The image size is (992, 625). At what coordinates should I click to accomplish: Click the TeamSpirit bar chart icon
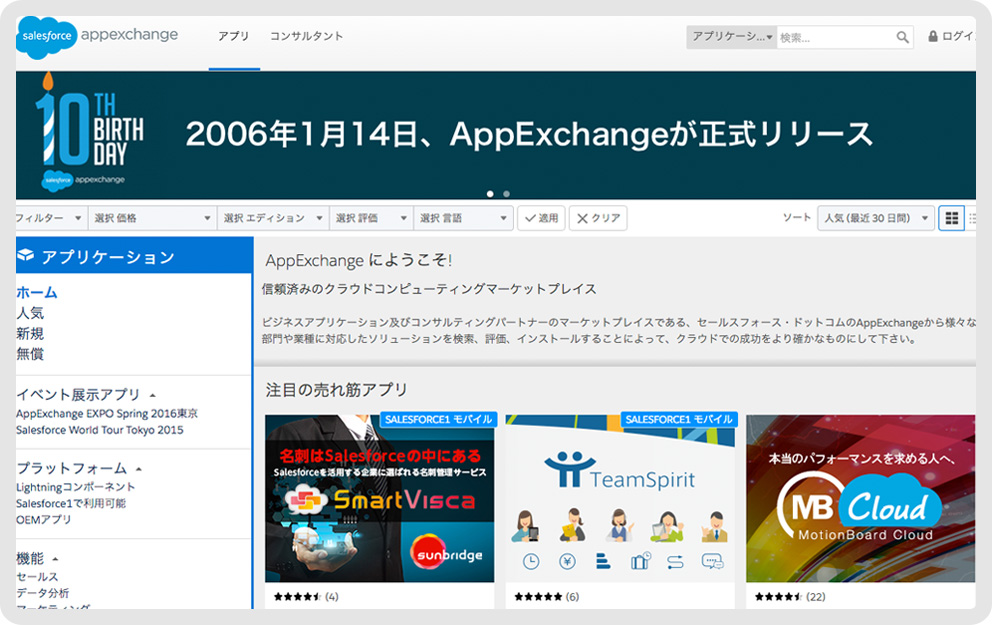coord(603,561)
